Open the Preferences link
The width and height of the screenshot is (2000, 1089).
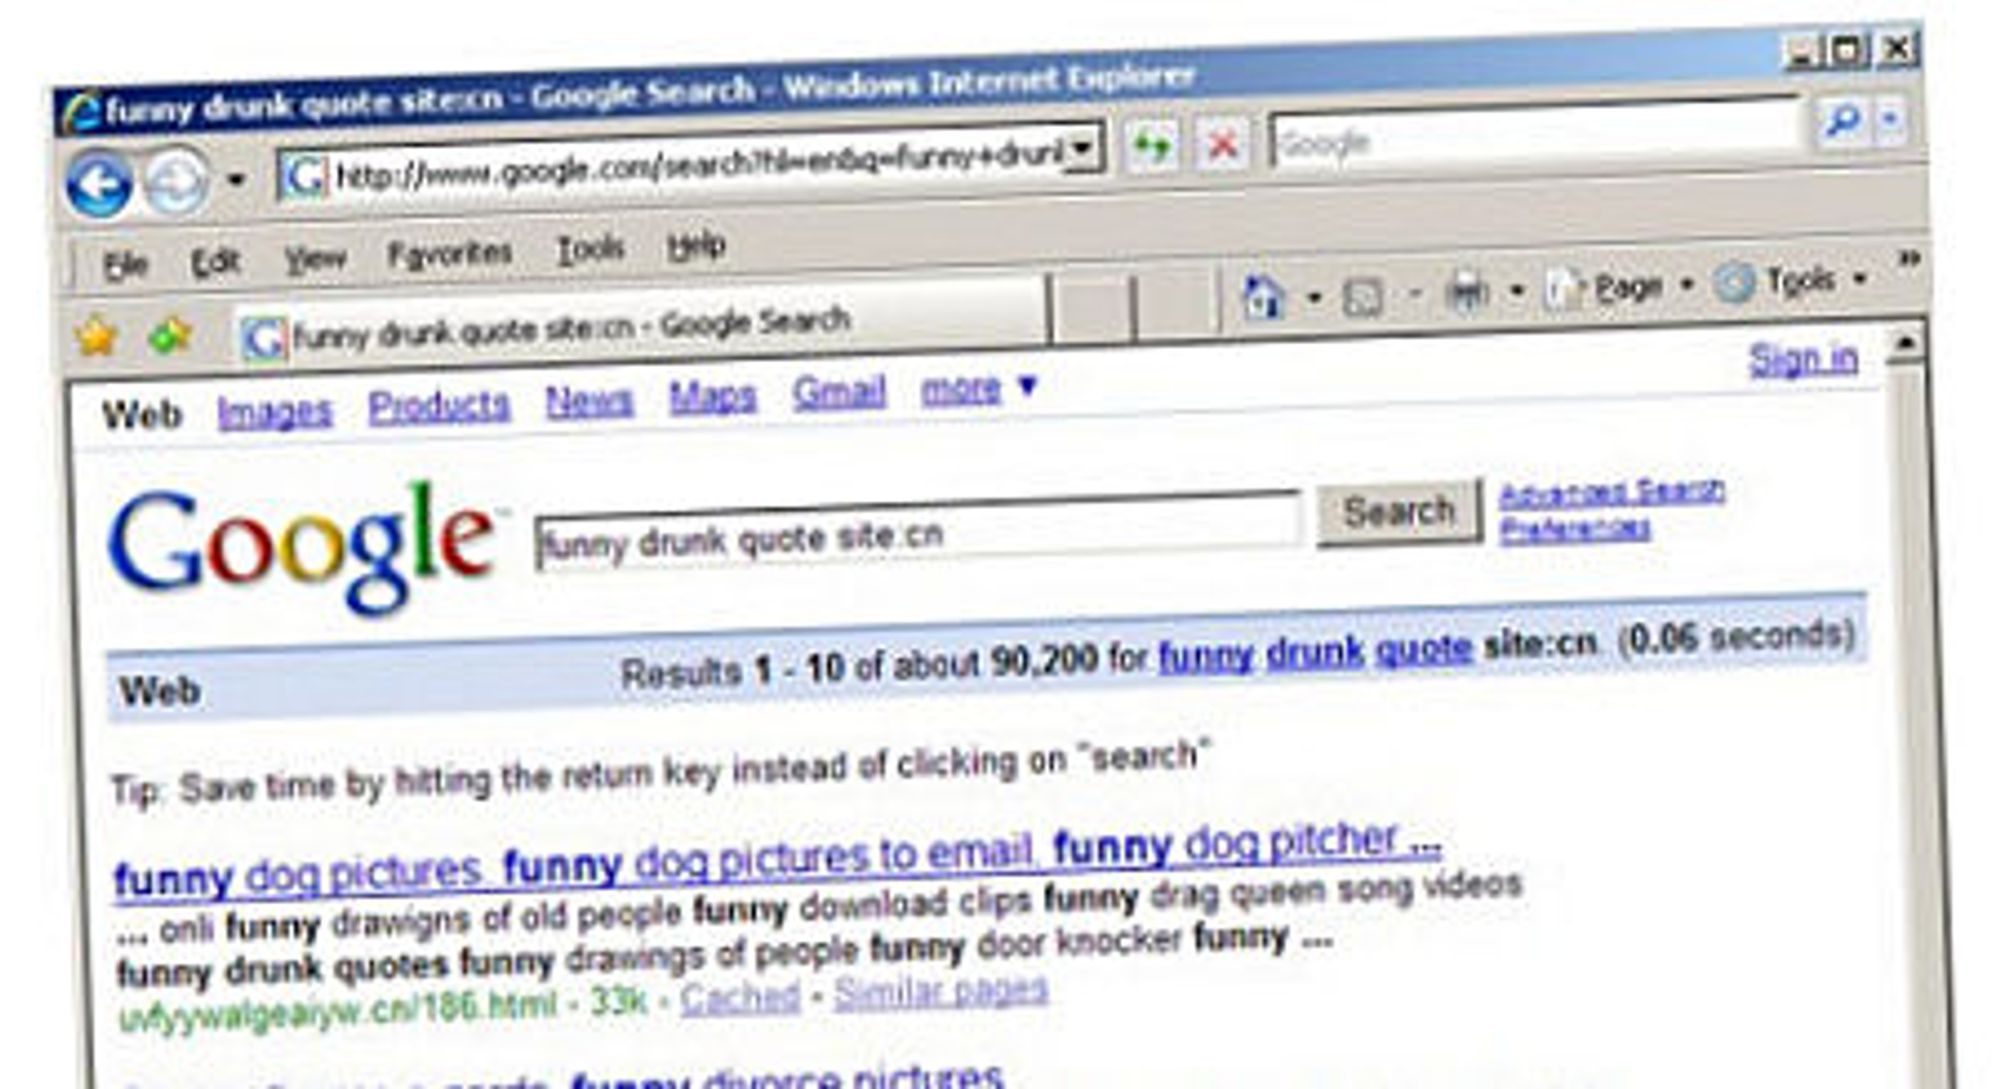tap(1575, 528)
